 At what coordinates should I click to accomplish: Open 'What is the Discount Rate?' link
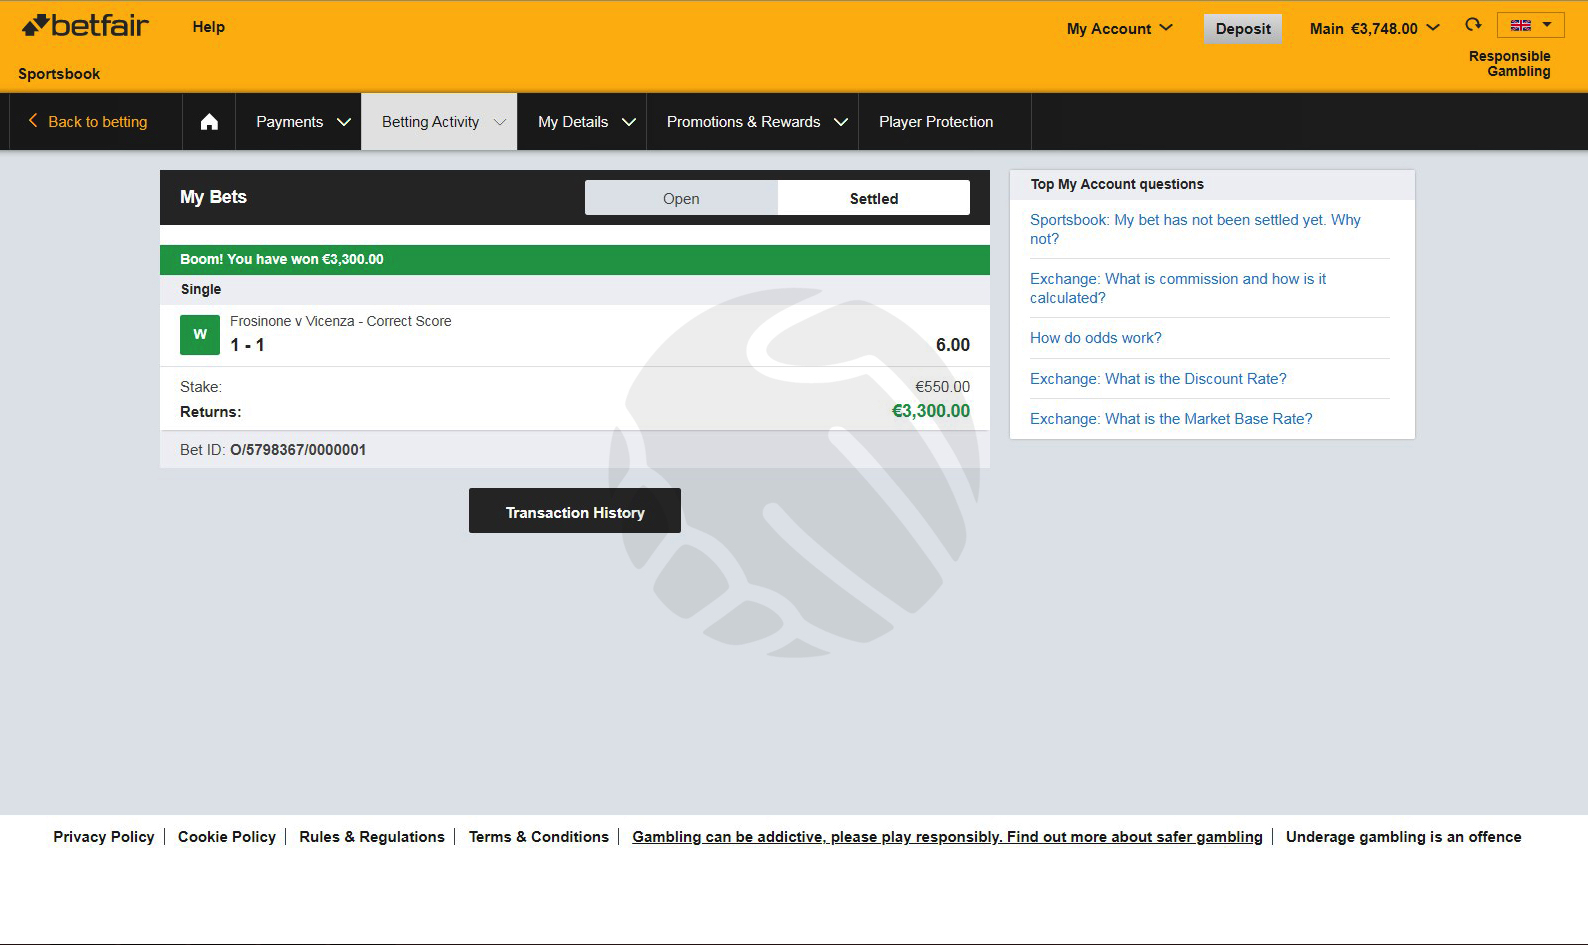click(1158, 379)
